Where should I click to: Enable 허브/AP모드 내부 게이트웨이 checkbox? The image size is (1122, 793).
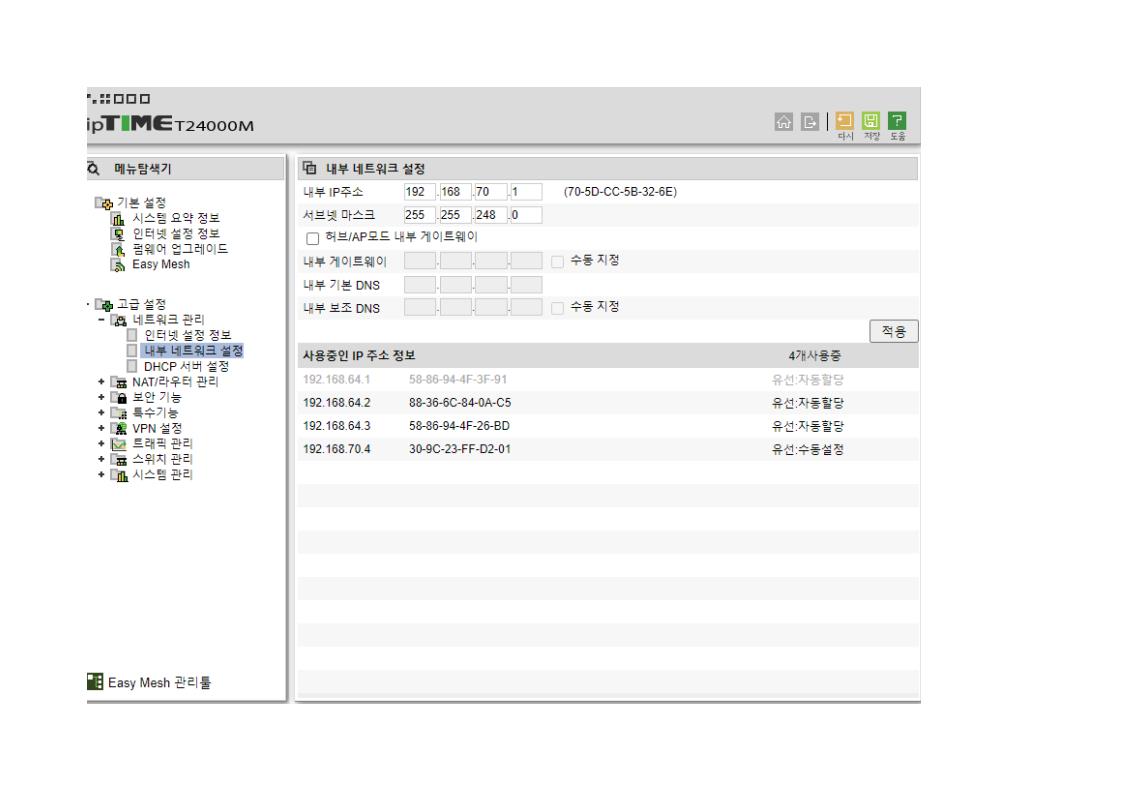[x=313, y=238]
